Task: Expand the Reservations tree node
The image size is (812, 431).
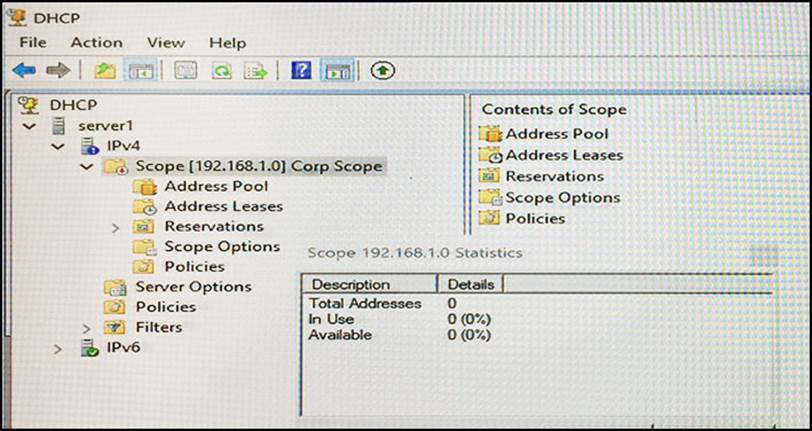Action: pyautogui.click(x=117, y=227)
